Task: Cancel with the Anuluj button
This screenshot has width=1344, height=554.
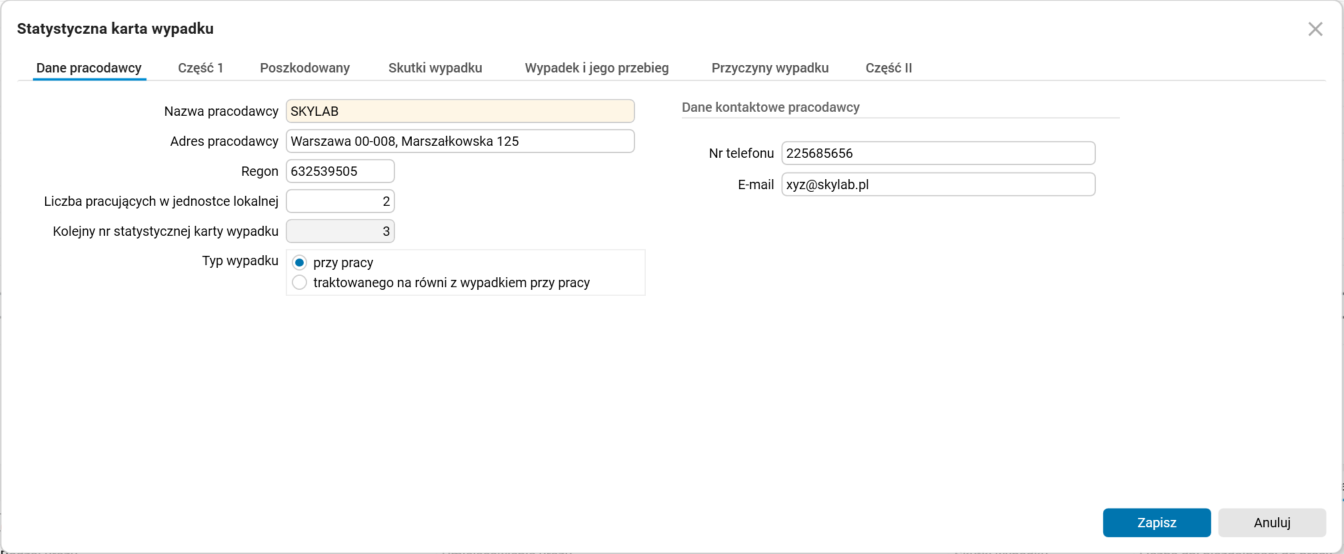Action: 1272,522
